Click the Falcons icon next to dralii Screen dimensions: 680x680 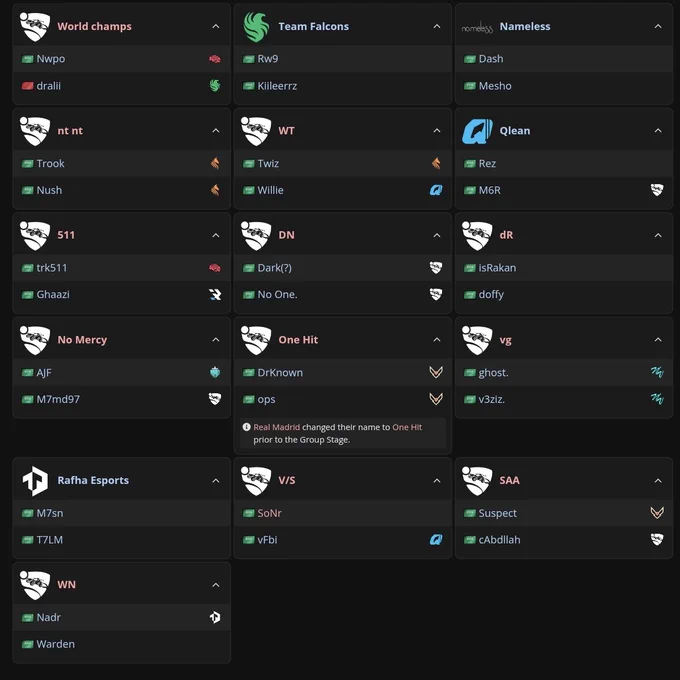(215, 85)
